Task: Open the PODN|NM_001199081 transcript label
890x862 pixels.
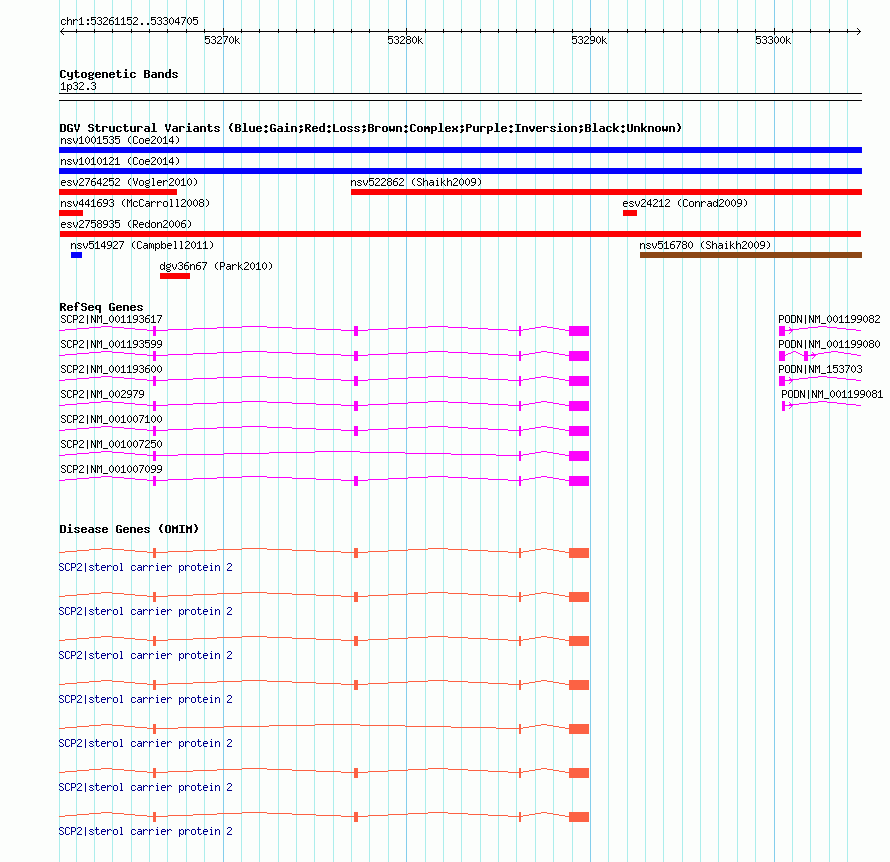Action: [x=832, y=394]
